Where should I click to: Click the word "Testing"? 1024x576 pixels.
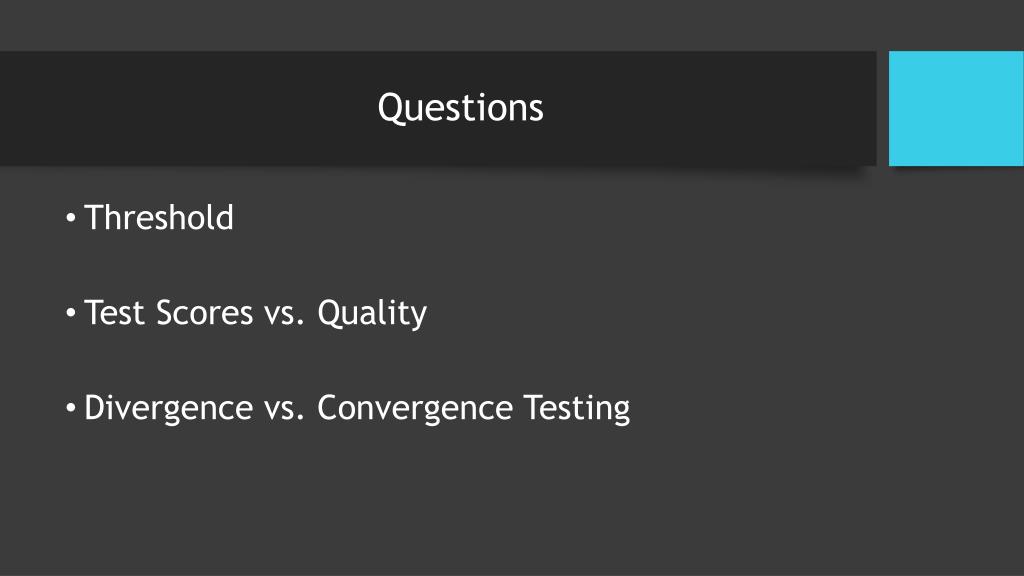577,409
